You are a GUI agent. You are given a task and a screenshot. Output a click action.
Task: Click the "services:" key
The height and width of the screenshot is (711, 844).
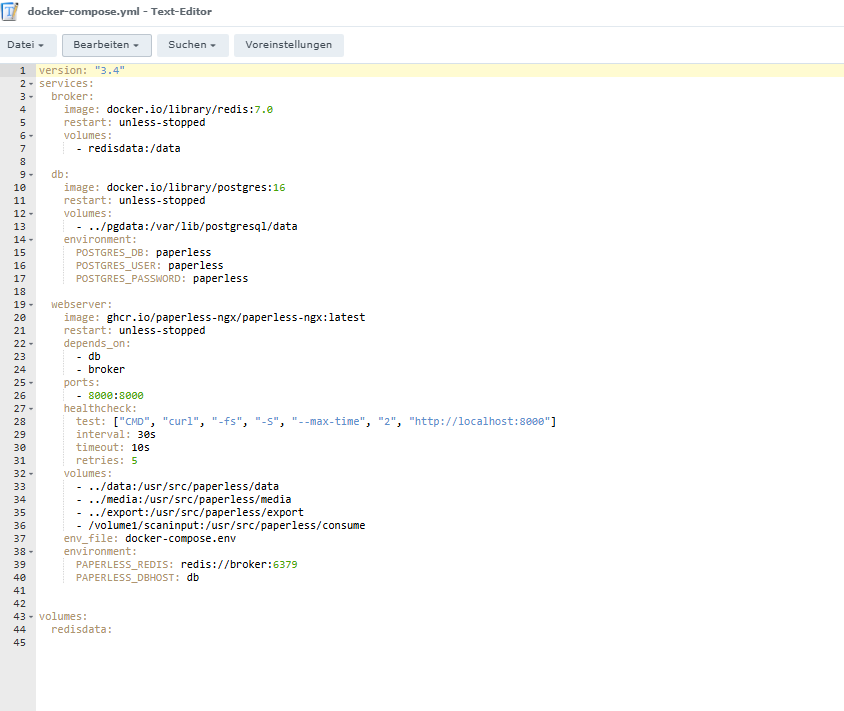[67, 84]
